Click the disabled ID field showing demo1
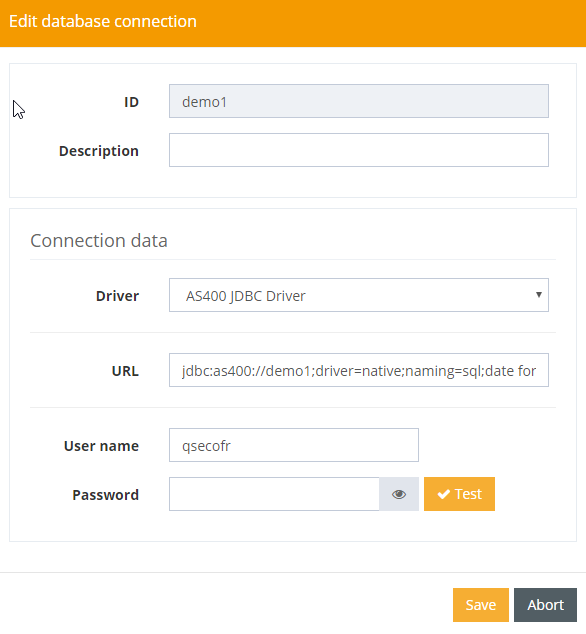 359,101
